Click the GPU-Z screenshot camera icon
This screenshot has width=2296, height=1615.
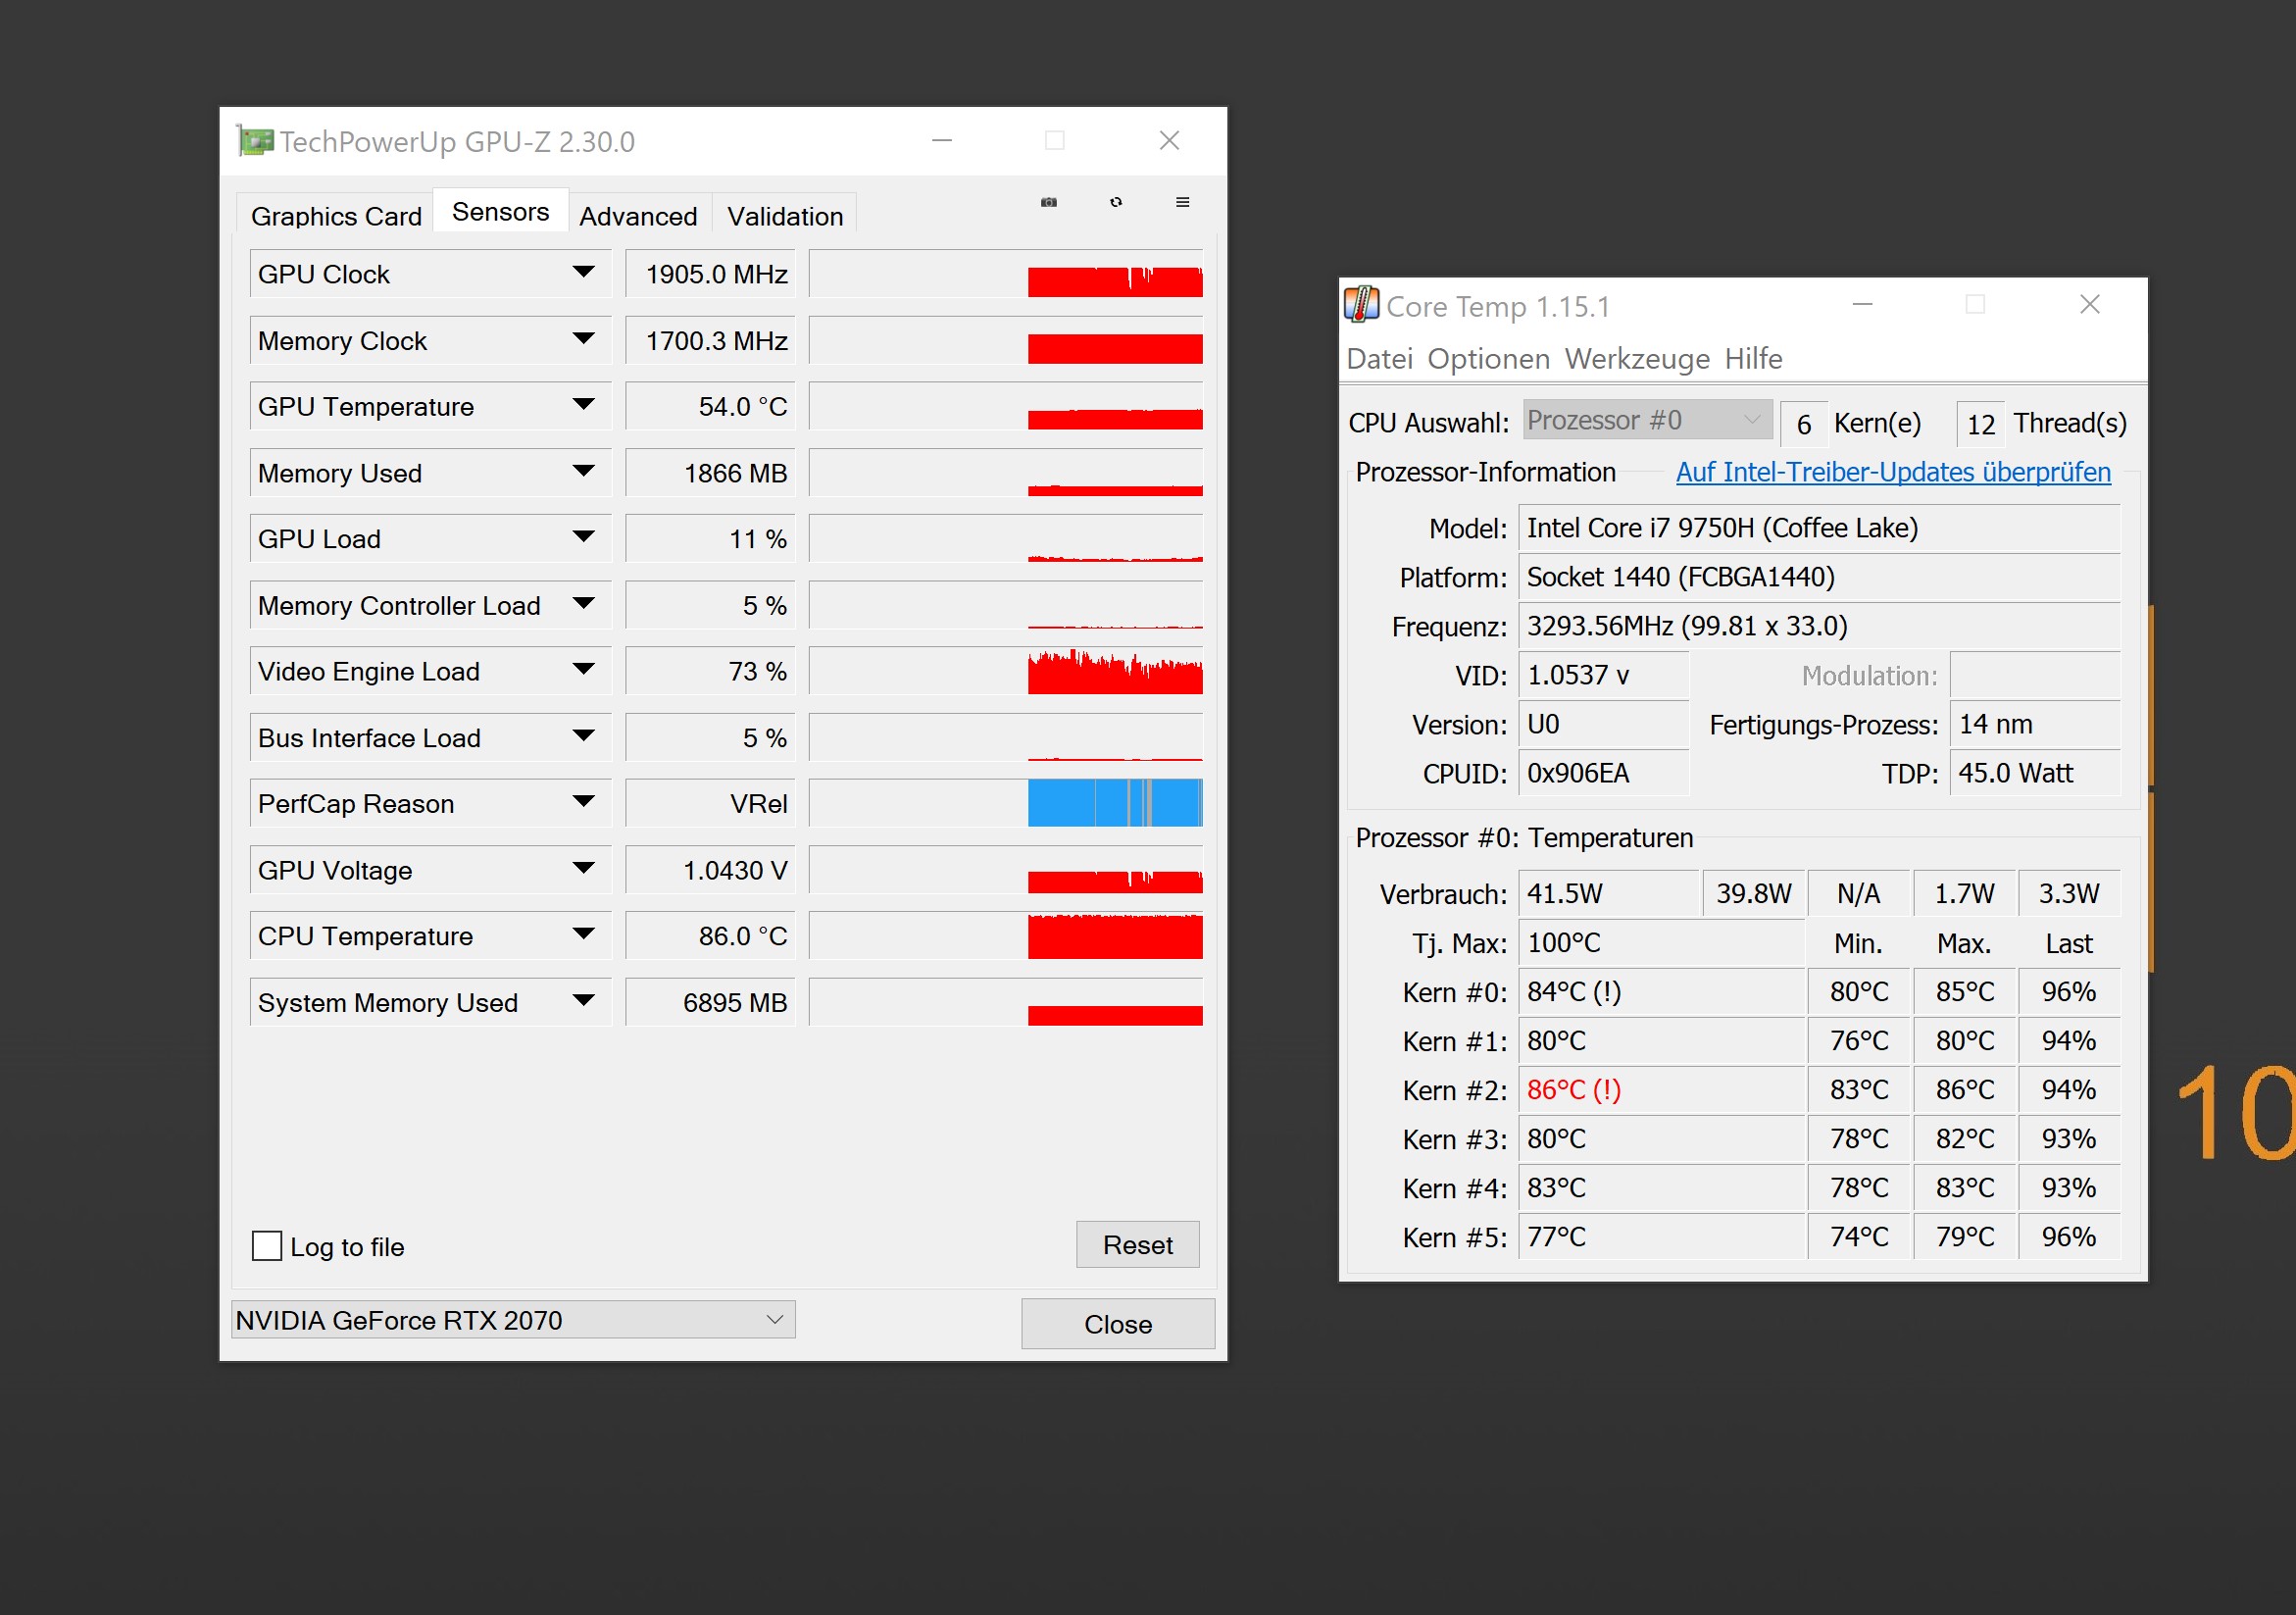point(1048,202)
